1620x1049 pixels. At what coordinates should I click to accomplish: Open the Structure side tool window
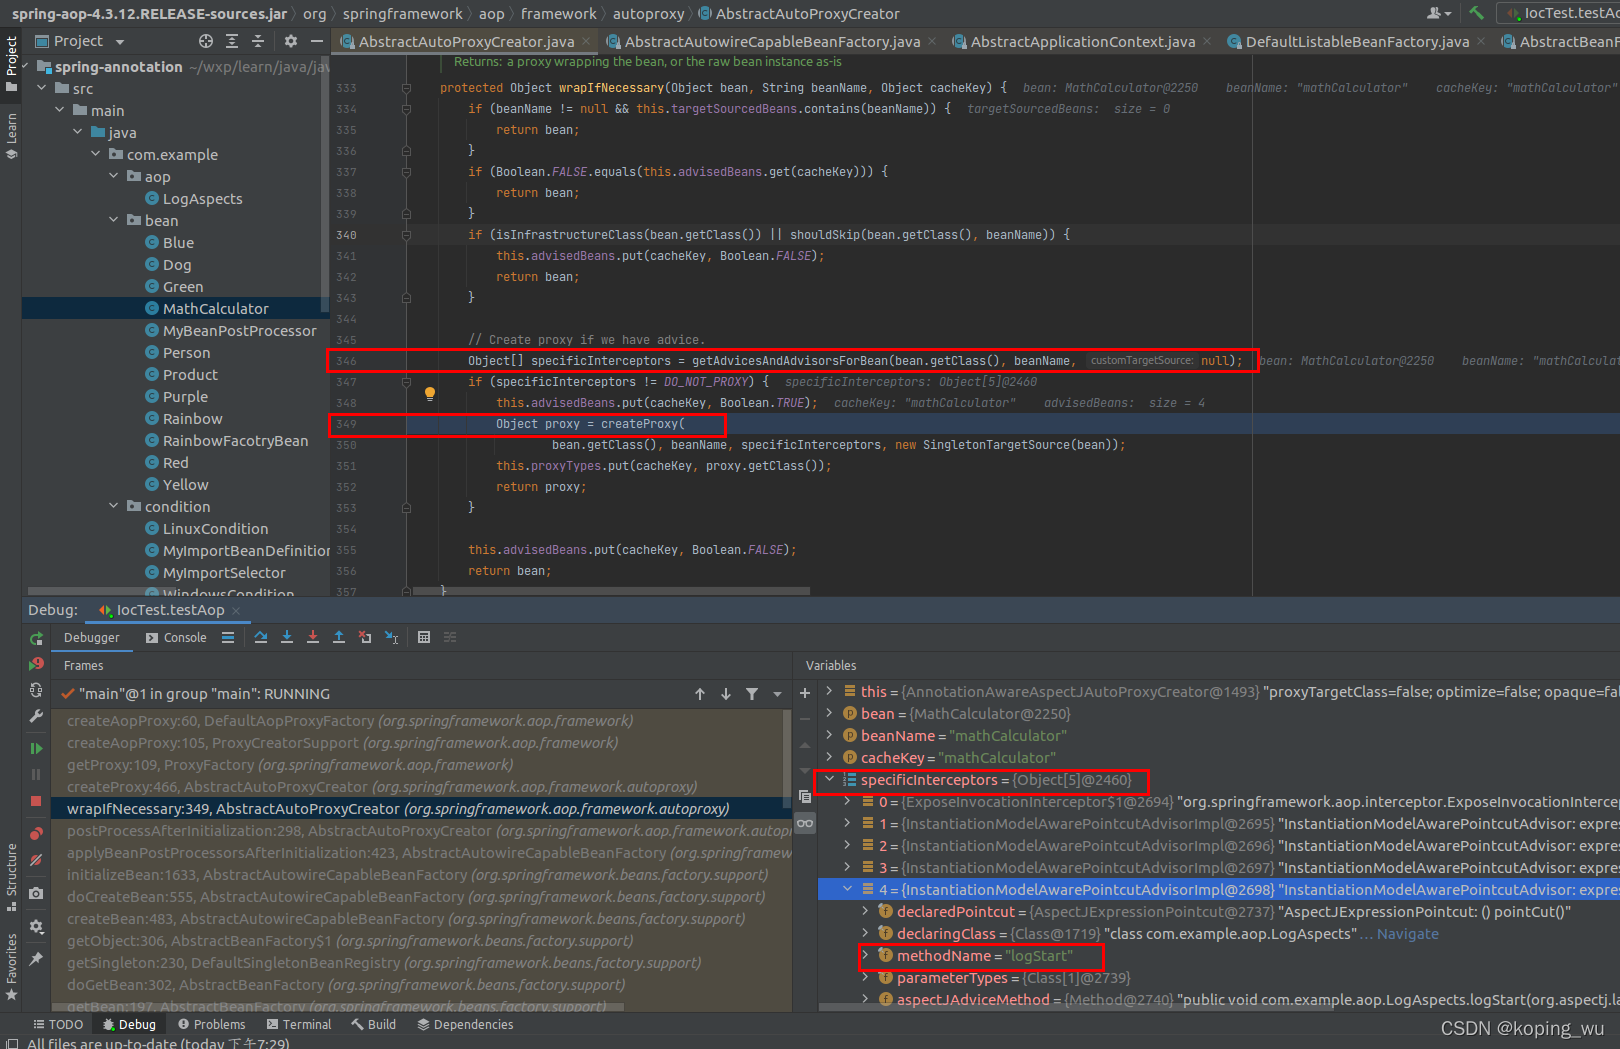[11, 877]
